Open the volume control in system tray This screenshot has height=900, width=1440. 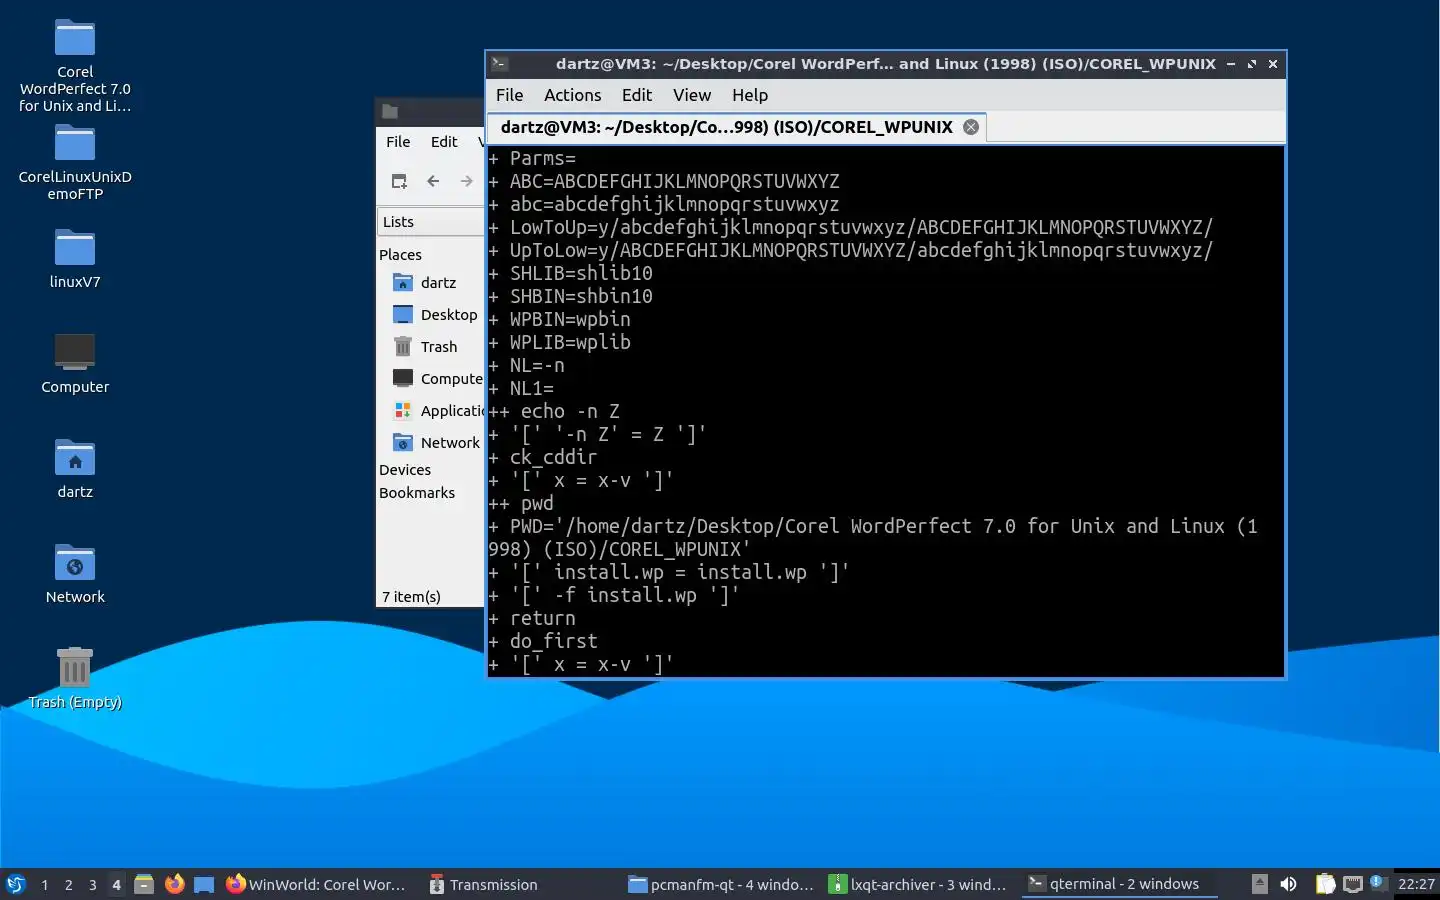click(x=1289, y=884)
